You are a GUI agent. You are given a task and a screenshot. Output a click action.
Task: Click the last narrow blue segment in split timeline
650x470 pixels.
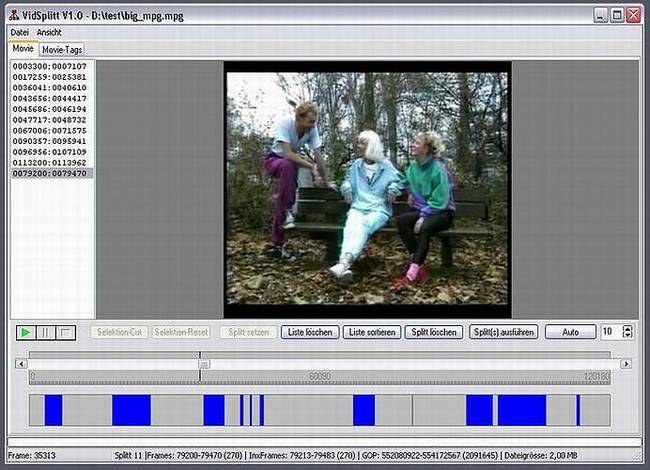pyautogui.click(x=578, y=410)
